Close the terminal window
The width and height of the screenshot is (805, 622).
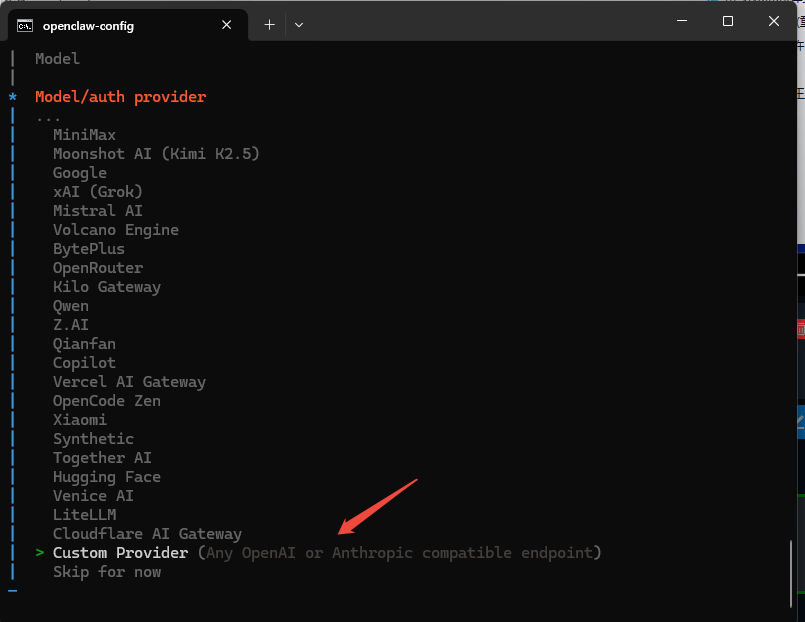(x=774, y=21)
